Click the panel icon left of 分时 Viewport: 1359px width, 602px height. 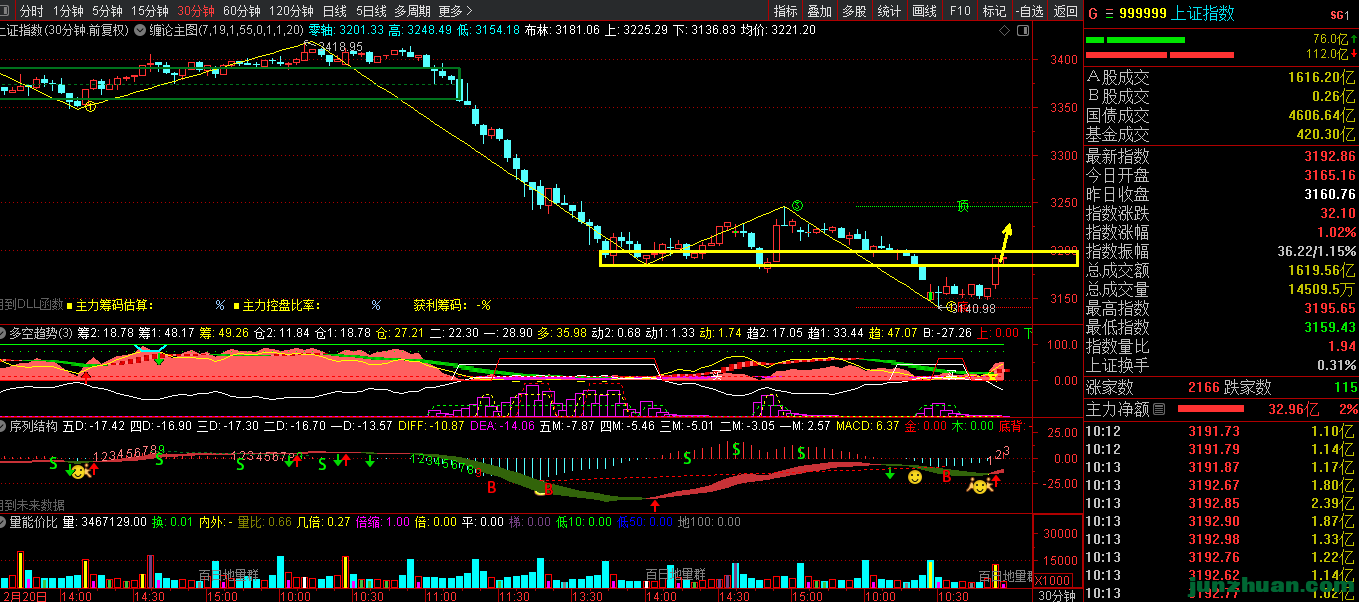(x=6, y=11)
